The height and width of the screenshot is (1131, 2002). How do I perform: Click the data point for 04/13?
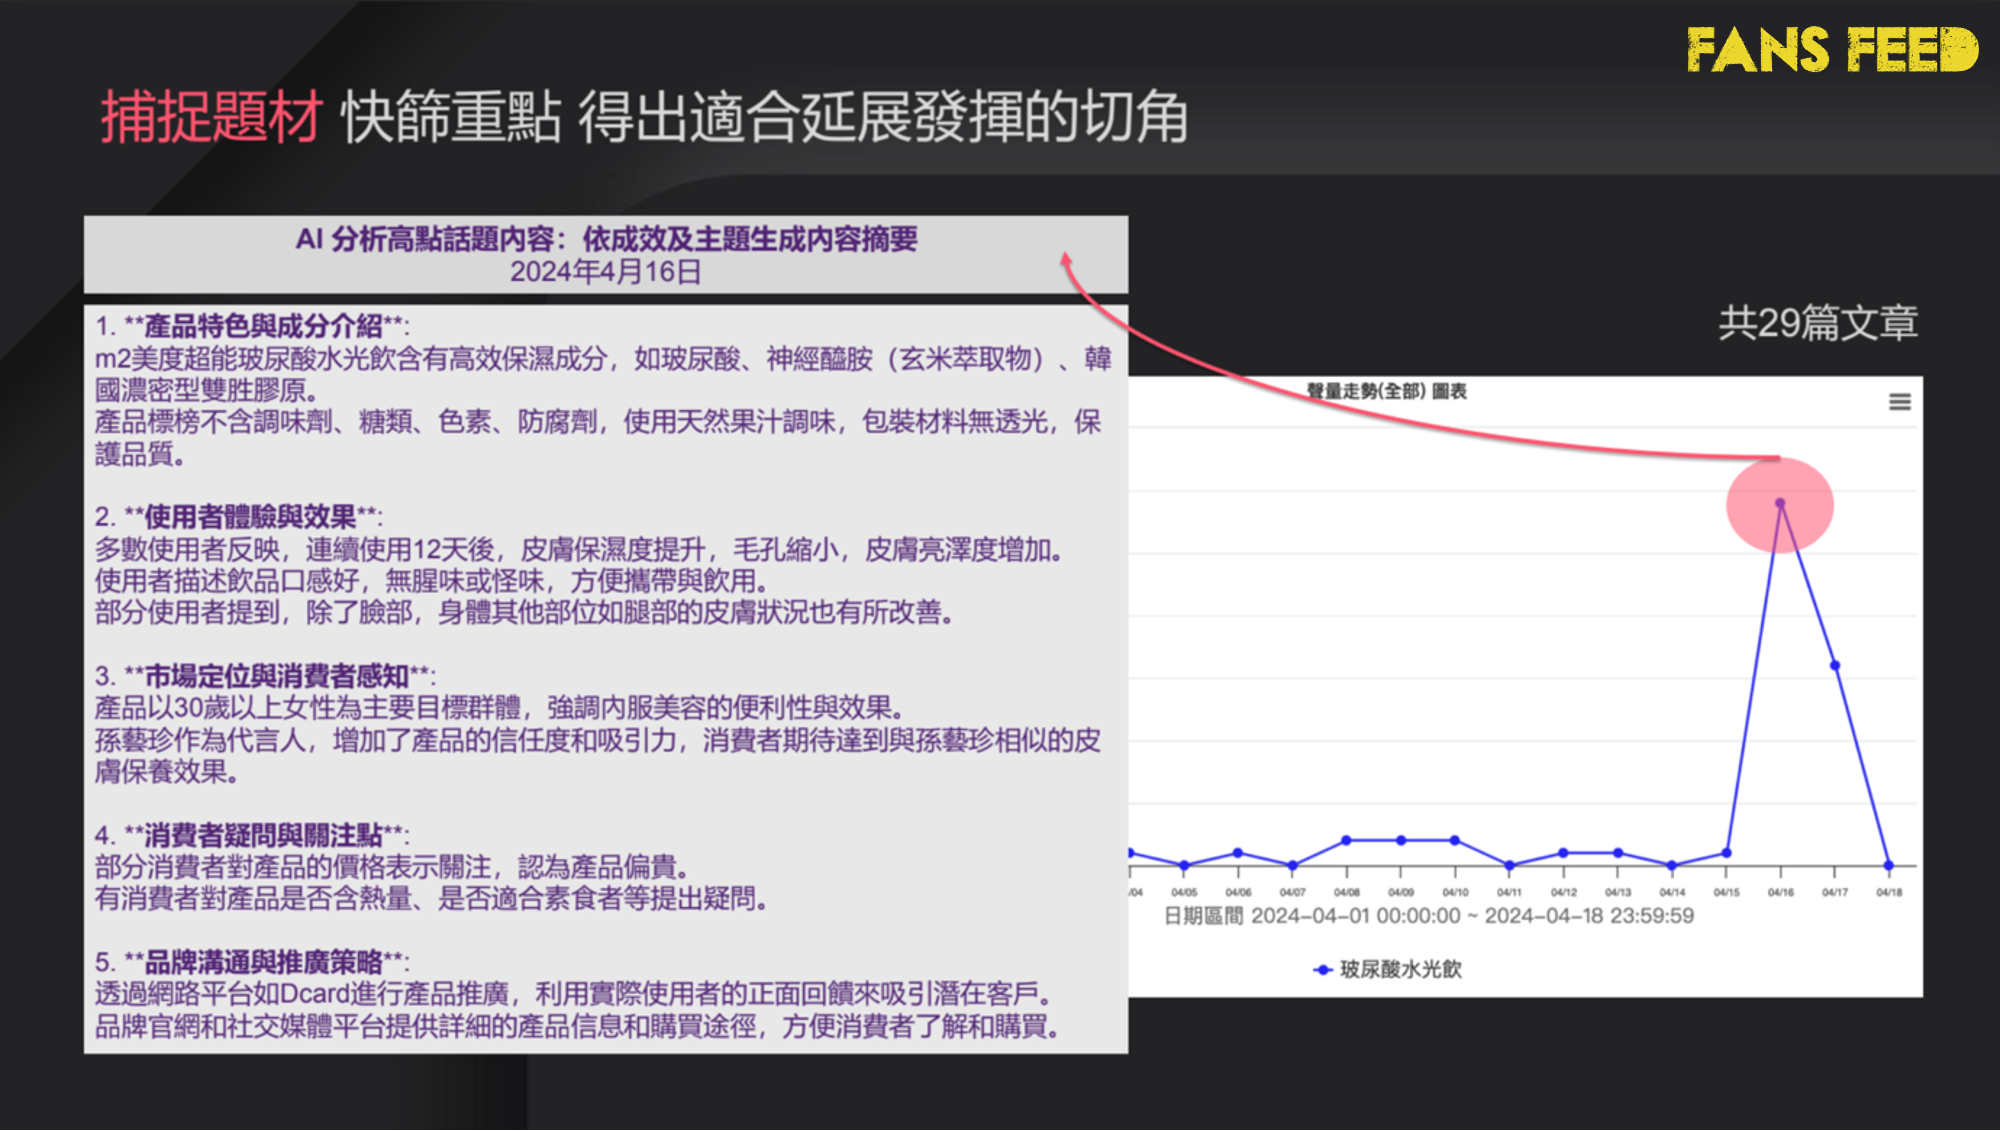(1619, 854)
